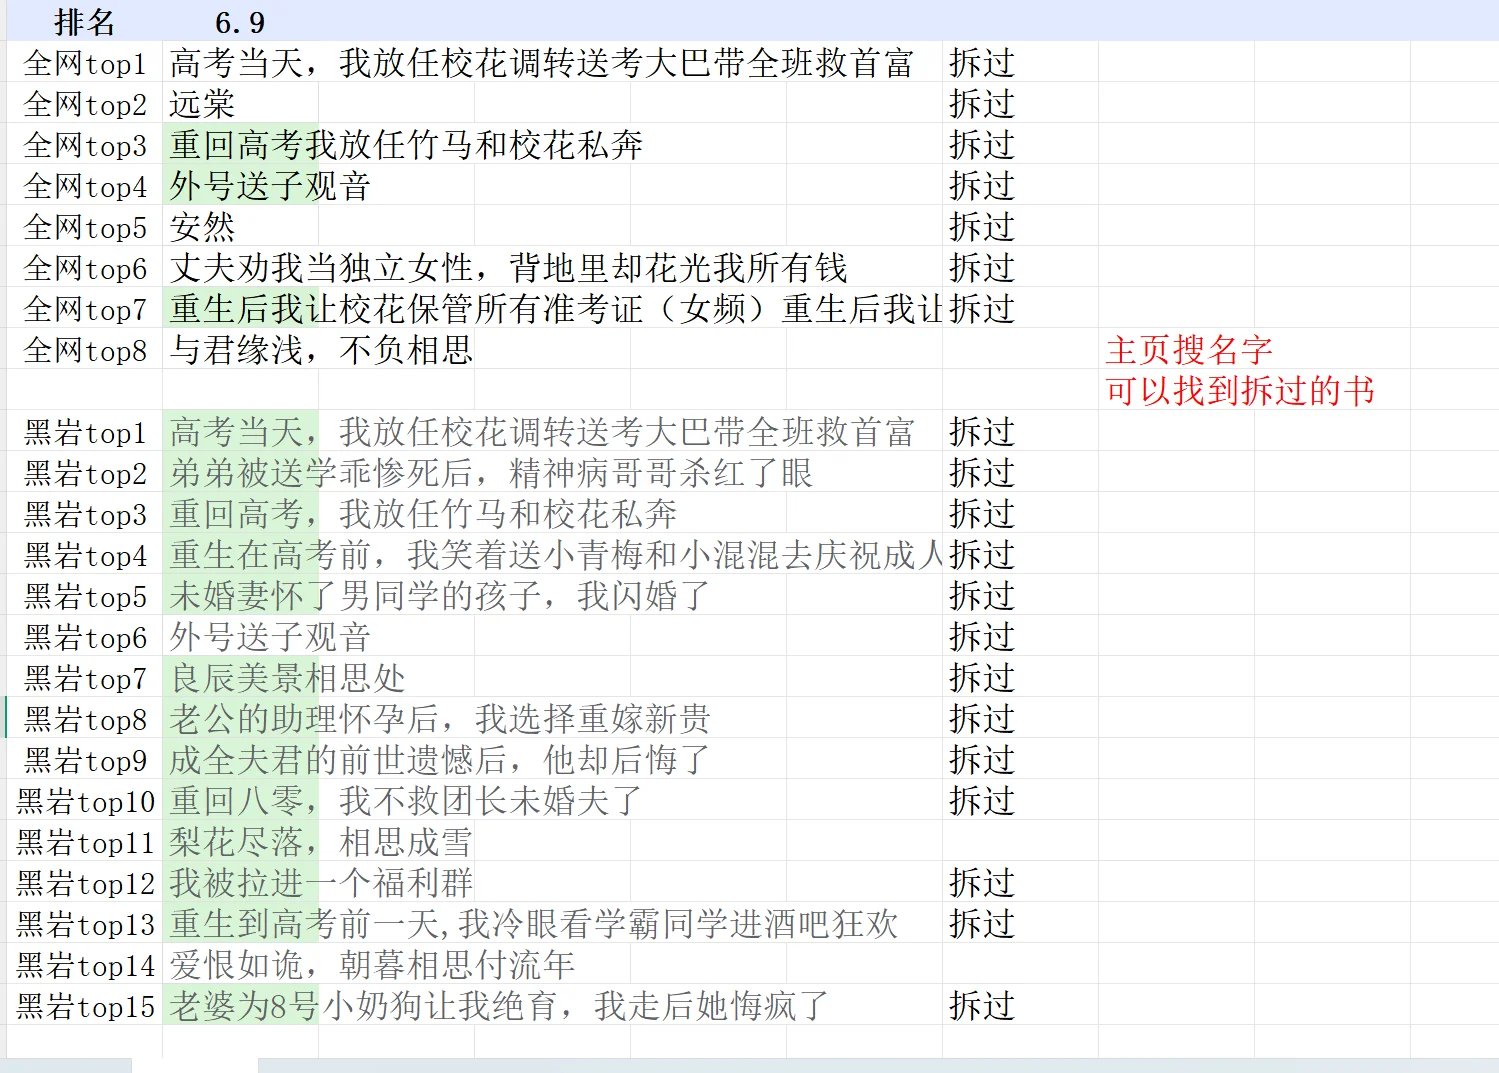Viewport: 1499px width, 1073px height.
Task: Click the row label 黑岩top15
Action: point(84,1006)
